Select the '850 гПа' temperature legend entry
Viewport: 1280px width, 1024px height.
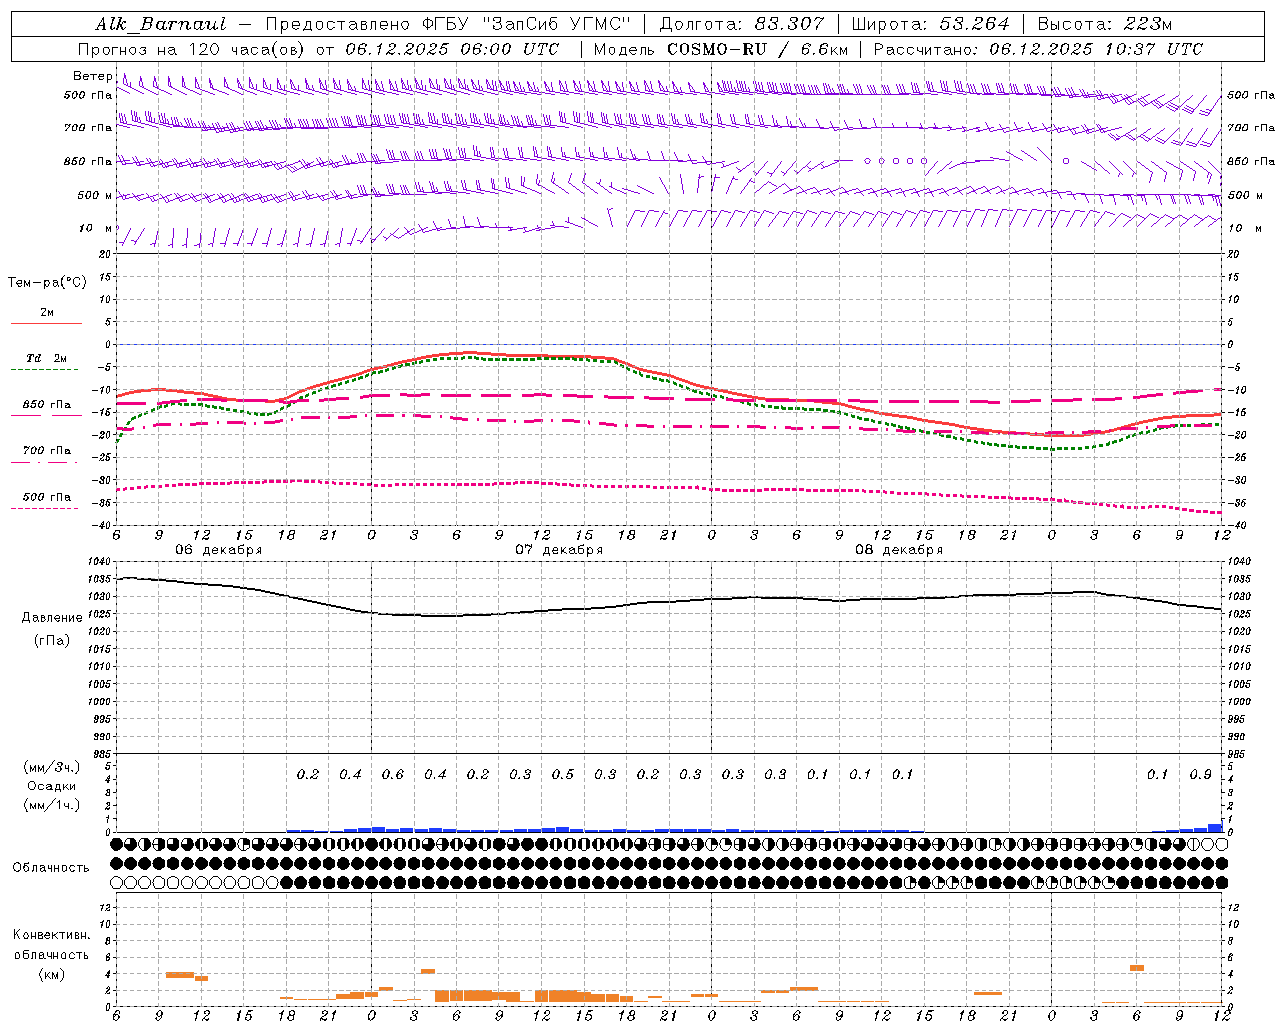tap(47, 405)
